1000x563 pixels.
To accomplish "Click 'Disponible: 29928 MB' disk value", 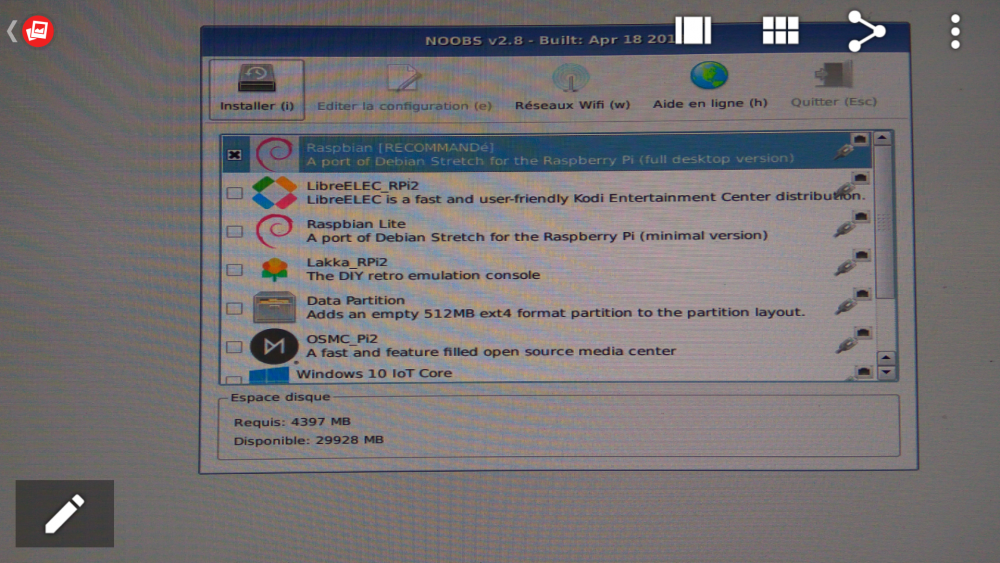I will pyautogui.click(x=309, y=441).
